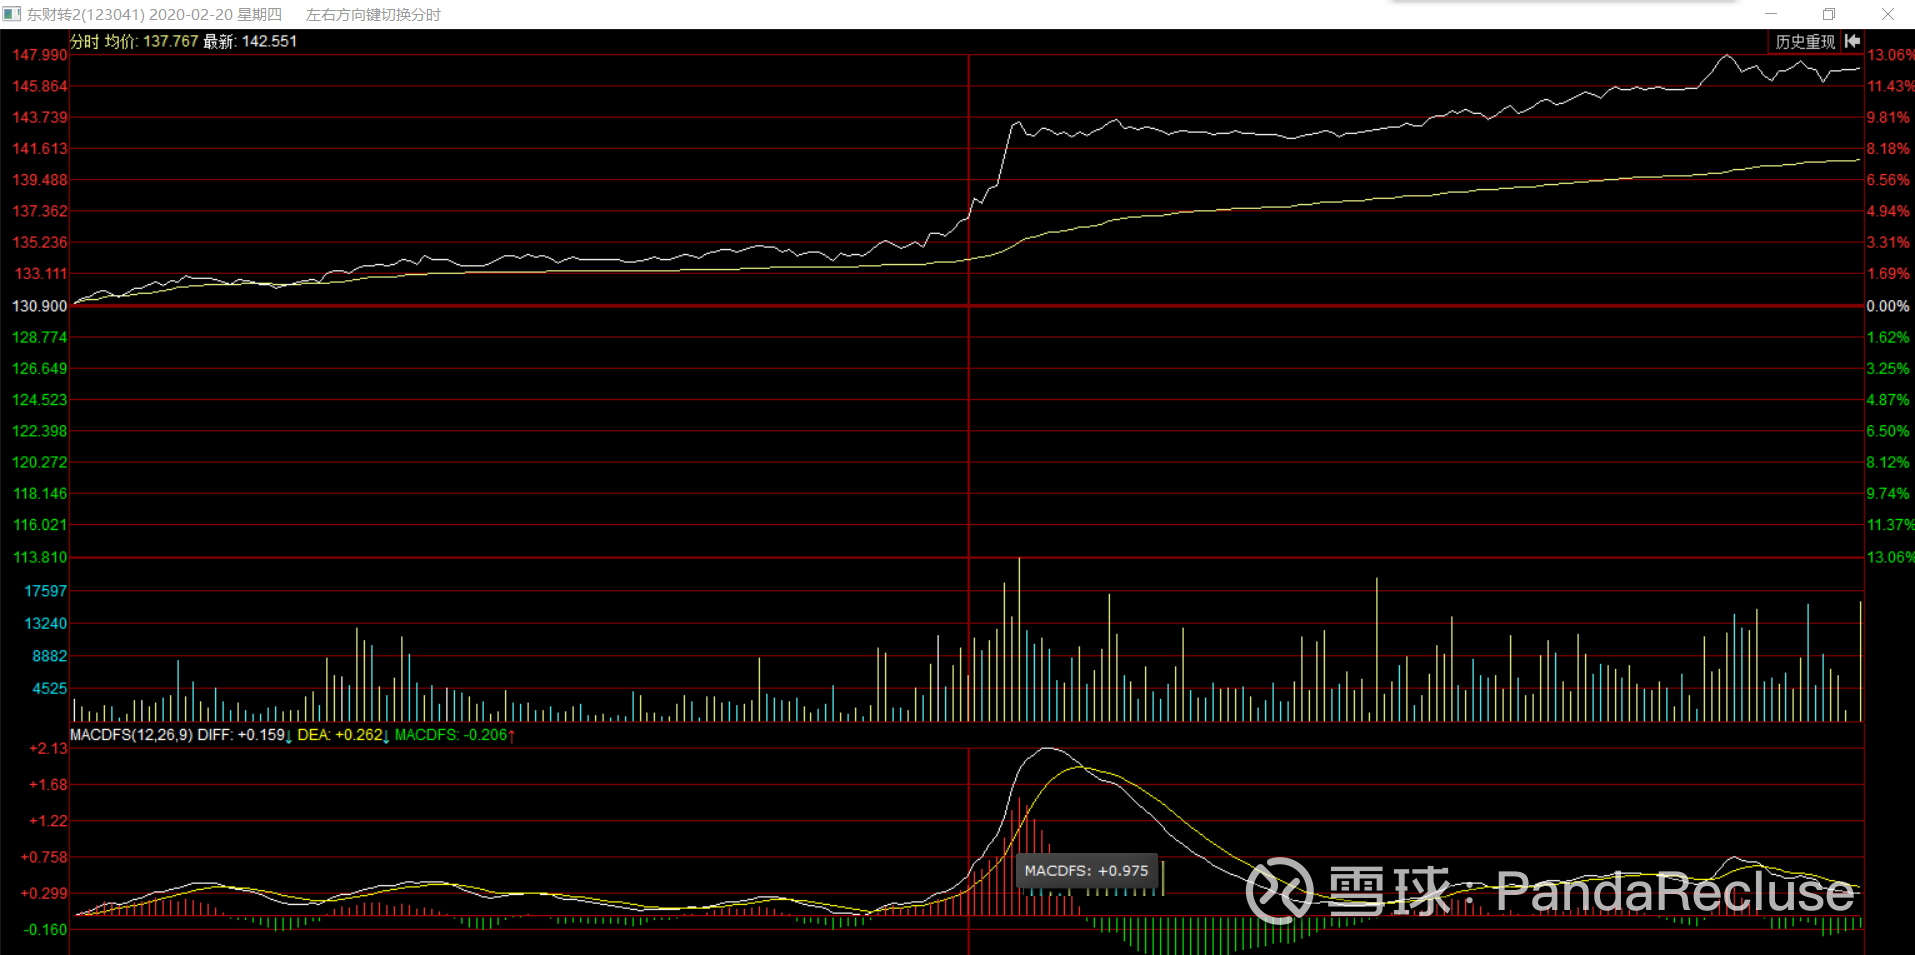This screenshot has width=1915, height=955.
Task: Click the 17597 volume axis label
Action: pos(45,591)
